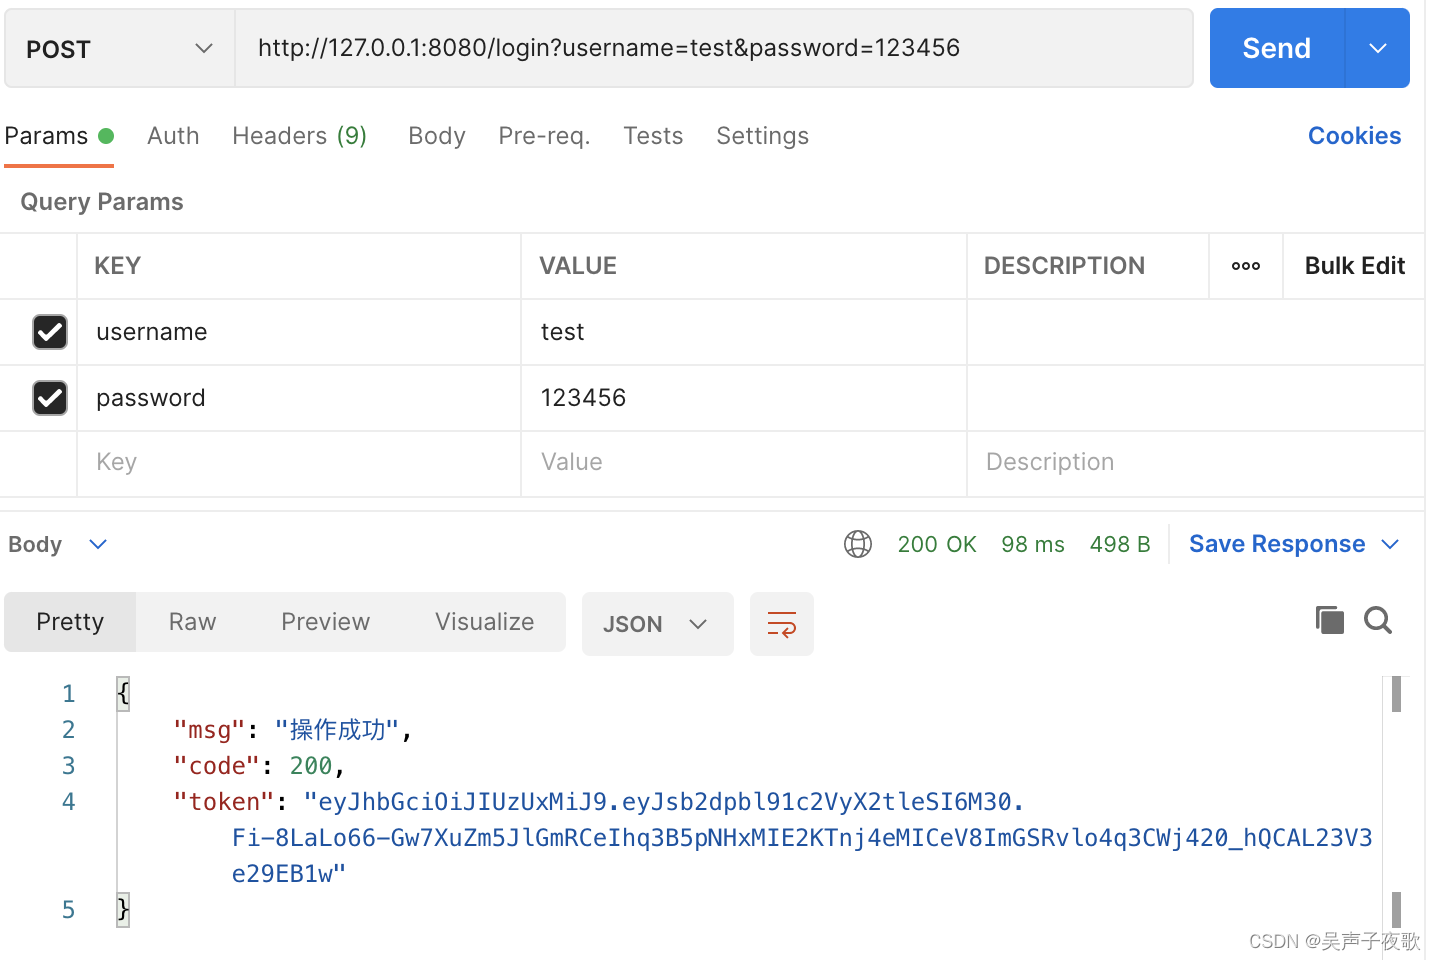Click the VALUE column header
1436x960 pixels.
click(578, 266)
